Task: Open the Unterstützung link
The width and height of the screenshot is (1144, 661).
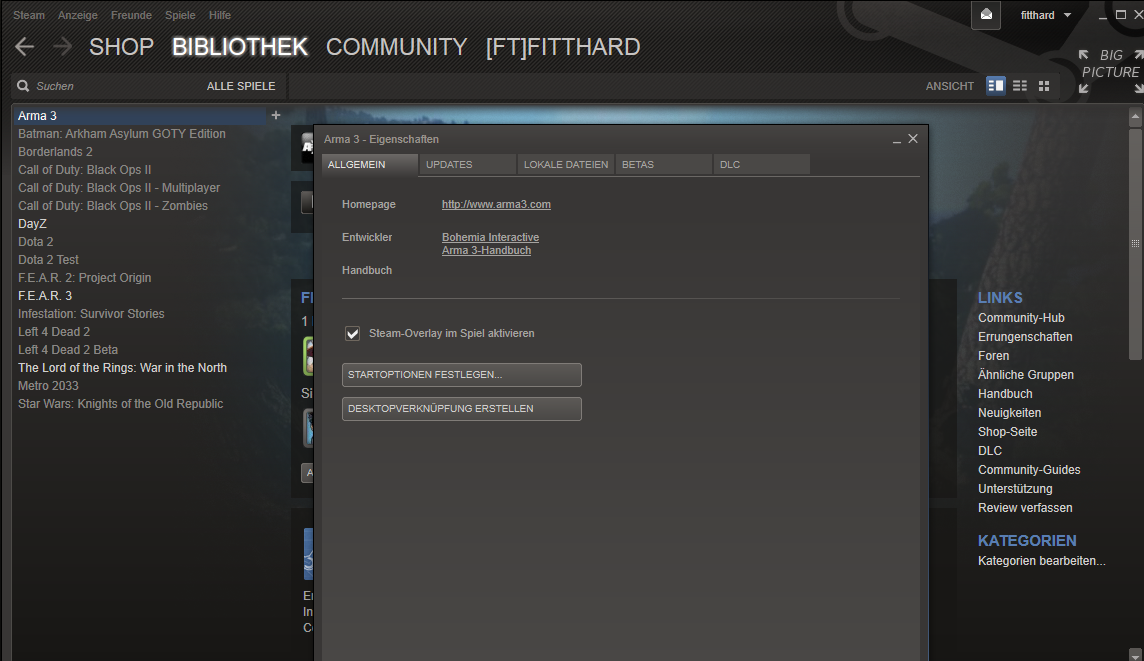Action: (1015, 489)
